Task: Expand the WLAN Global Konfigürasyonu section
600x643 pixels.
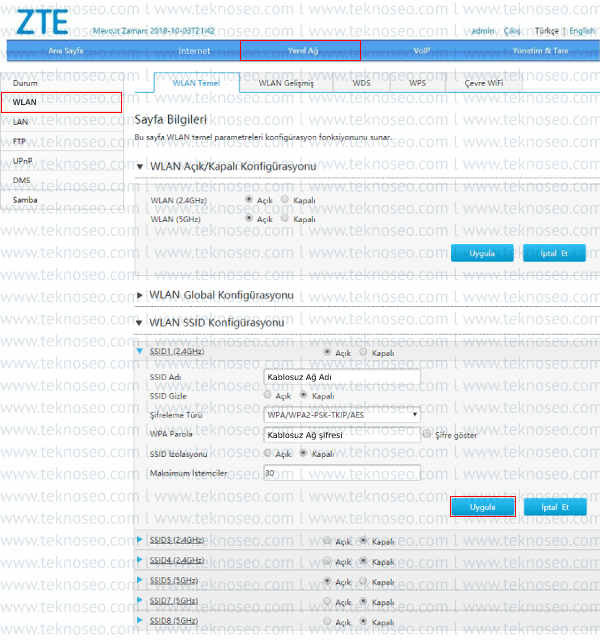Action: [x=139, y=295]
